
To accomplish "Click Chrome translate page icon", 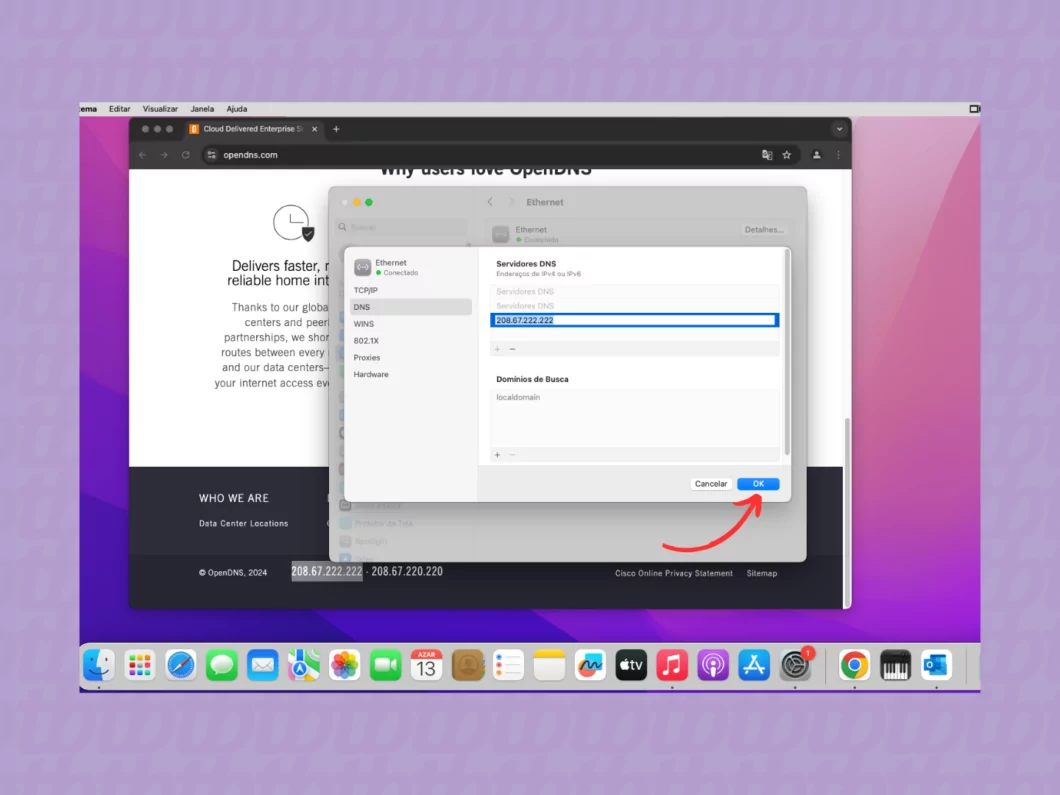I will point(767,155).
